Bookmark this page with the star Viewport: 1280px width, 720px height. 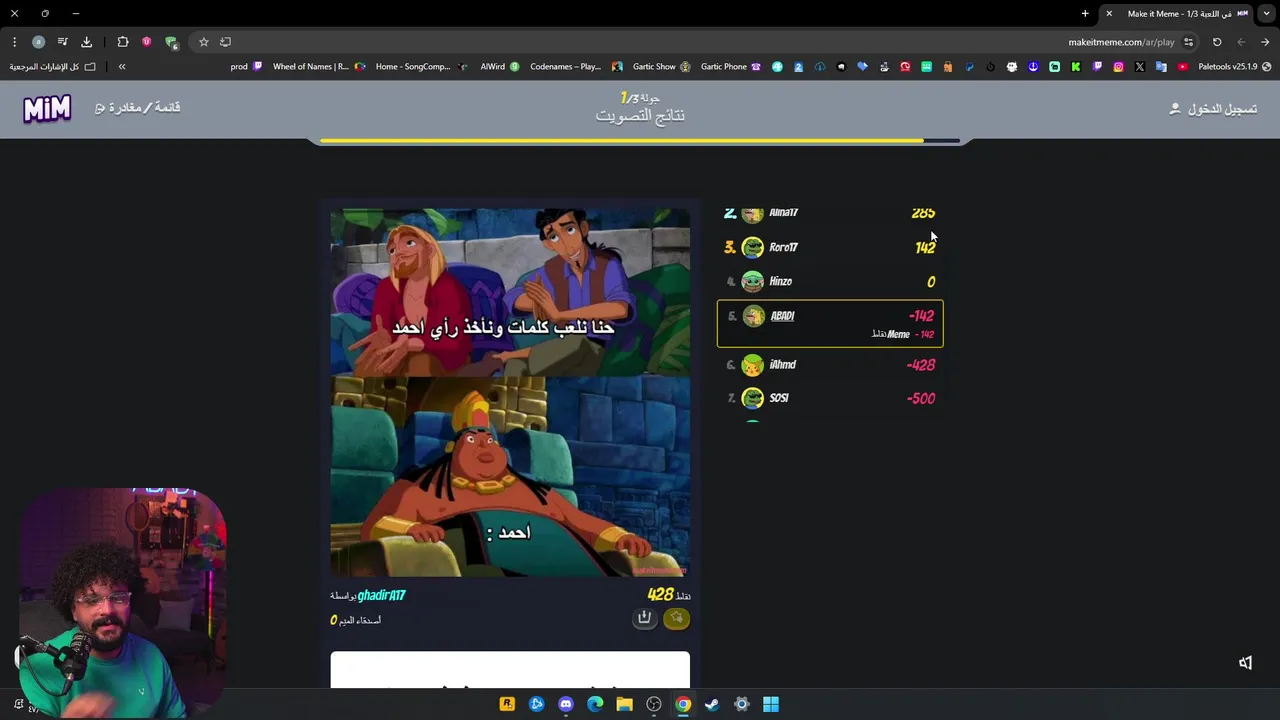click(203, 42)
